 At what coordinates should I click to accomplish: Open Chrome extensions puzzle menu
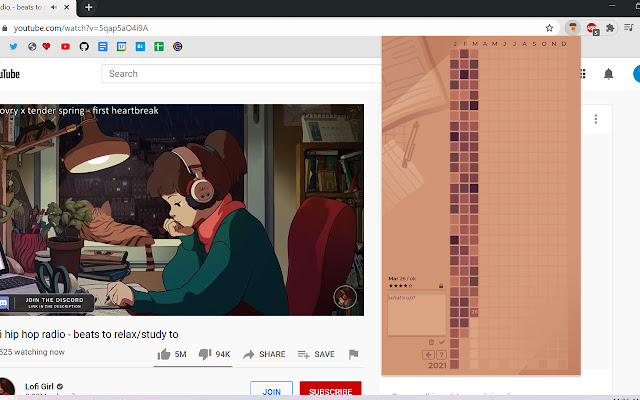(610, 28)
